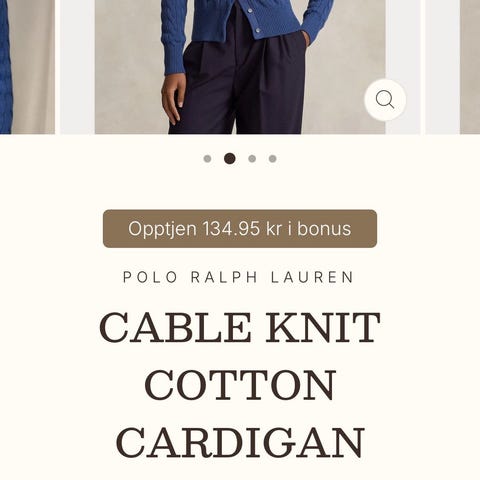Screen dimensions: 480x480
Task: Show previous photo peeking at left edge
Action: (27, 67)
